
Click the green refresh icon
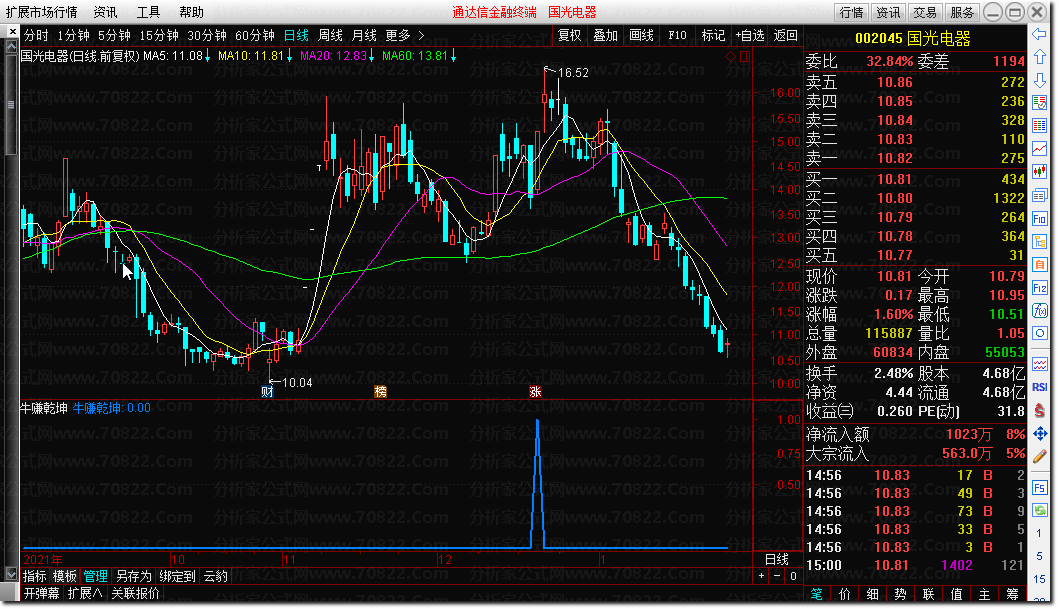(1039, 510)
